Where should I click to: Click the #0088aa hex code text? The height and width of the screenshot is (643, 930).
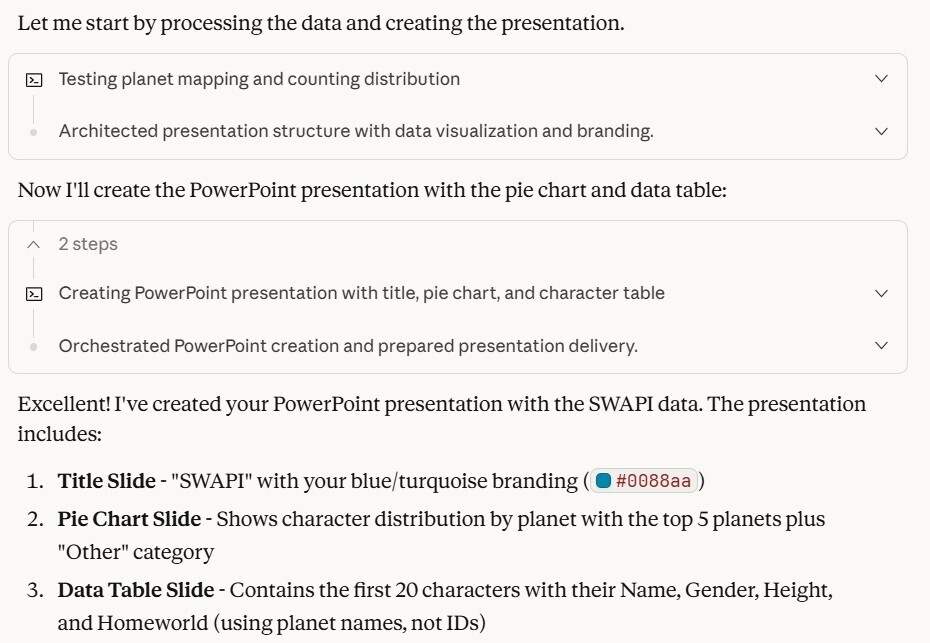click(653, 481)
